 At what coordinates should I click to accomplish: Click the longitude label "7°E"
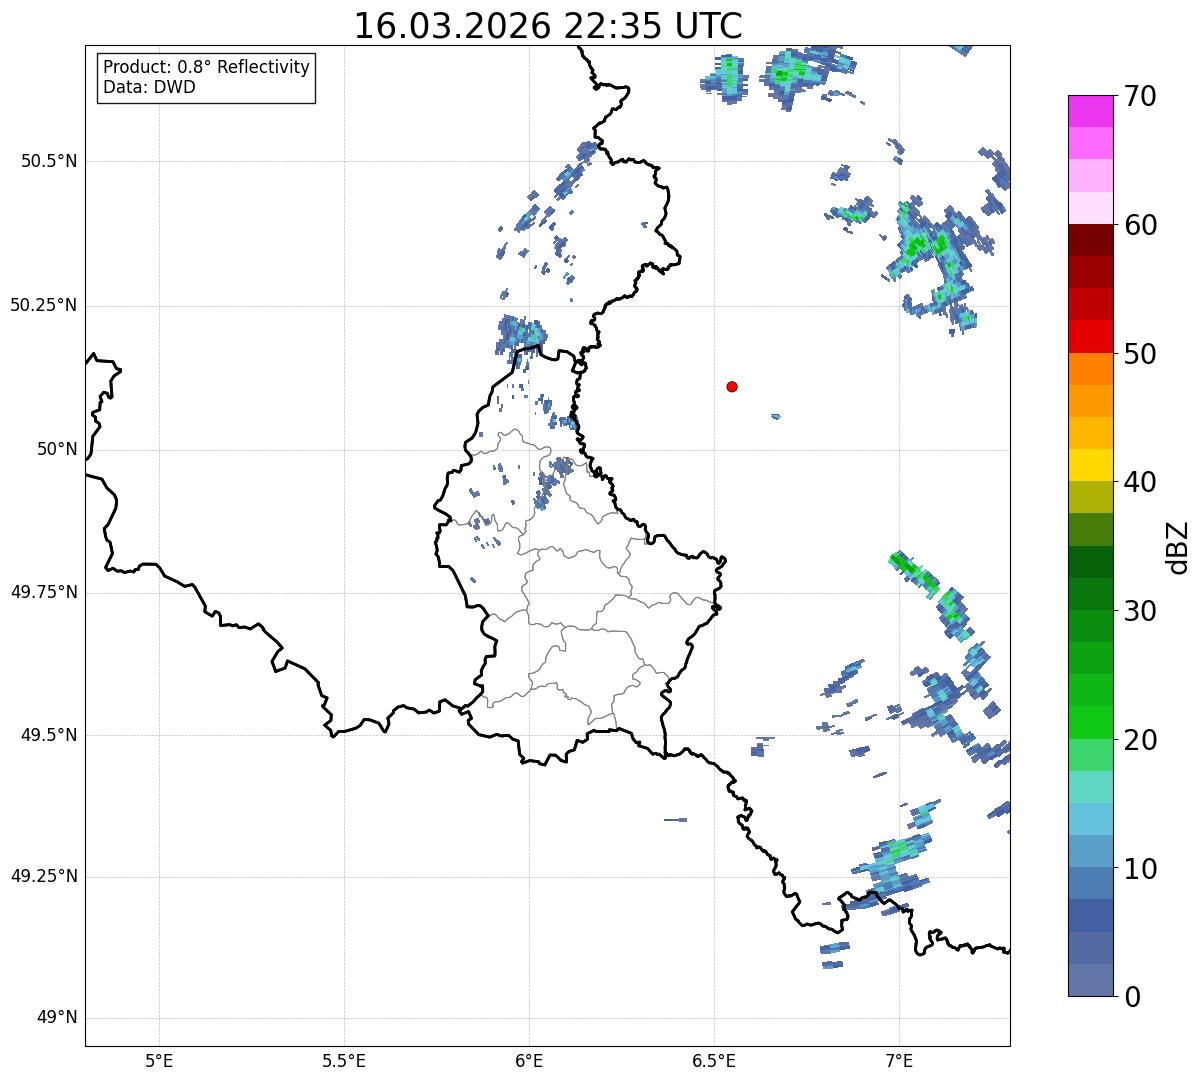pyautogui.click(x=899, y=1061)
